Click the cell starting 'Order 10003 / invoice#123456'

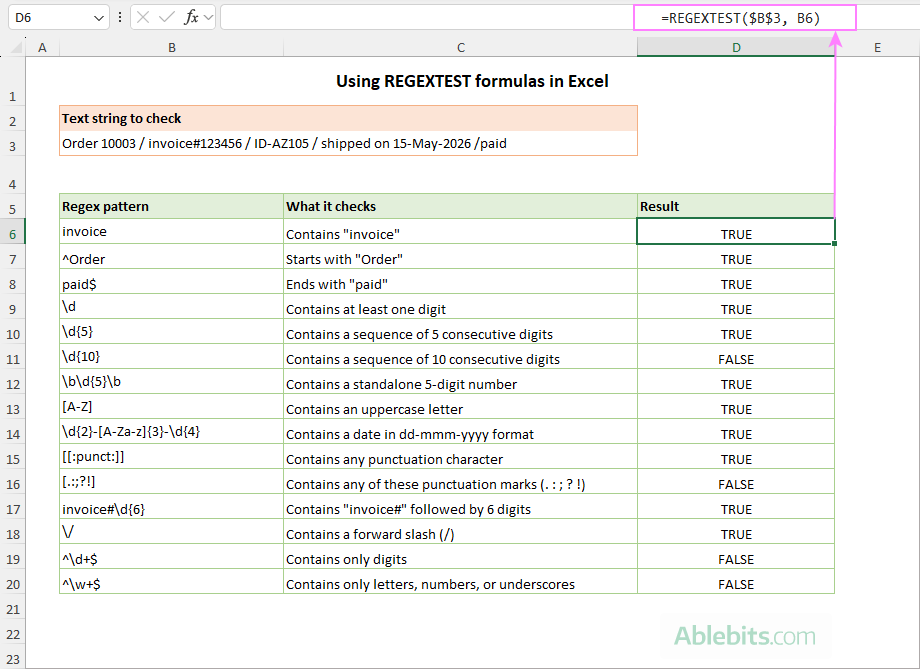(x=348, y=143)
